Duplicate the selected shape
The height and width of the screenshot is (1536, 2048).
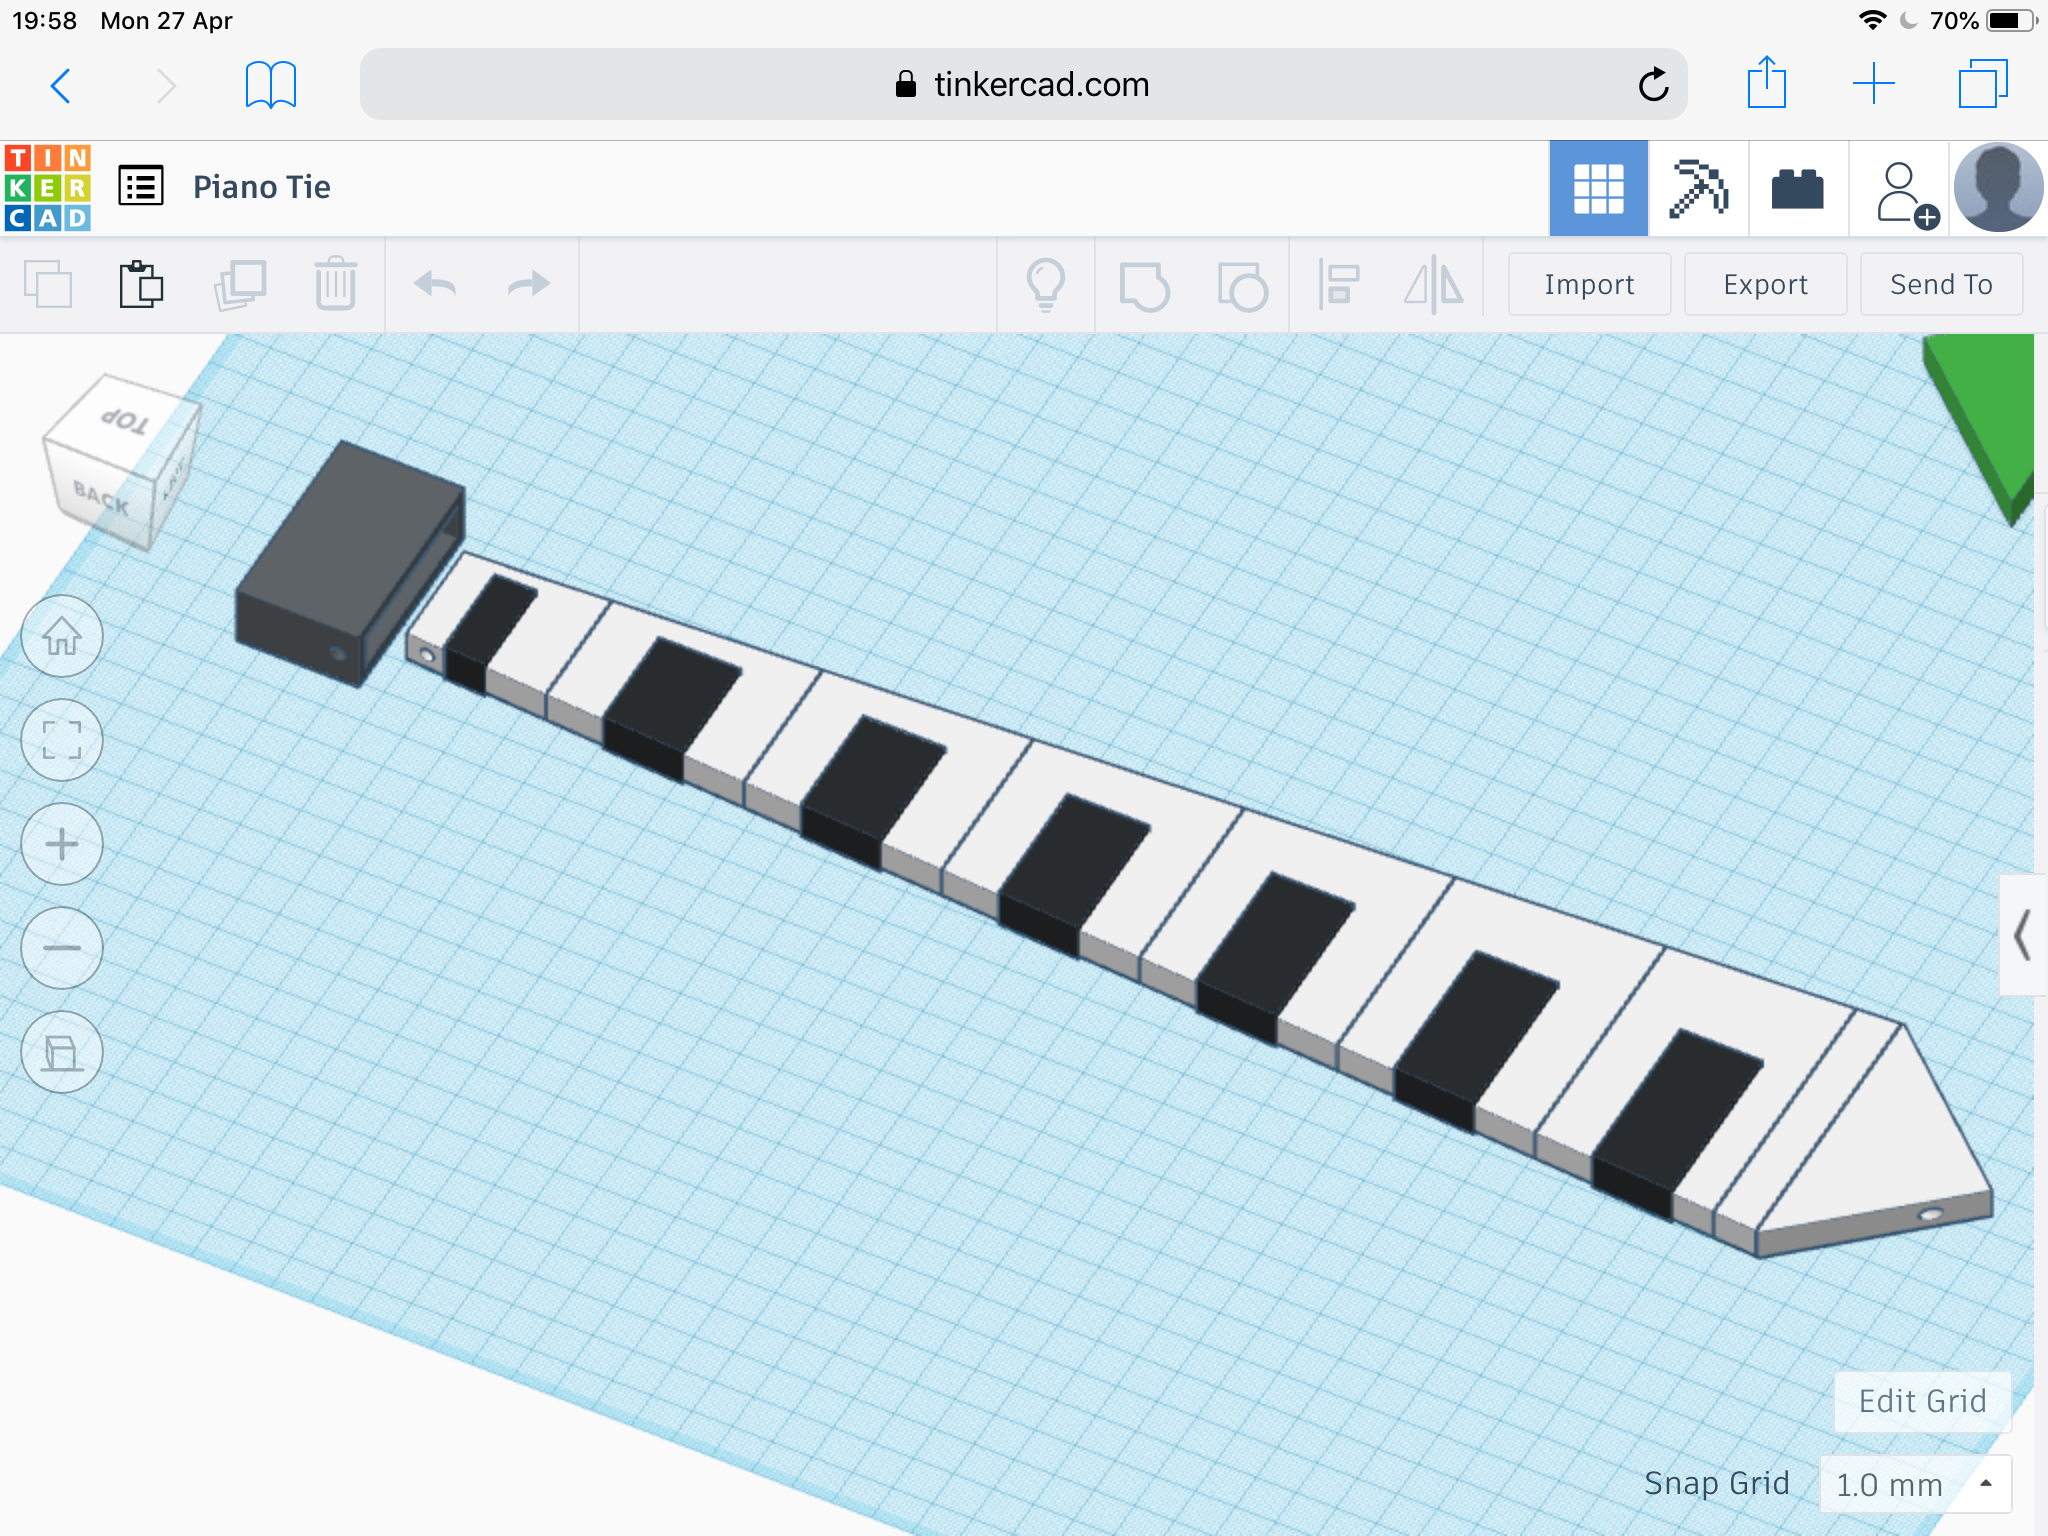click(x=240, y=284)
